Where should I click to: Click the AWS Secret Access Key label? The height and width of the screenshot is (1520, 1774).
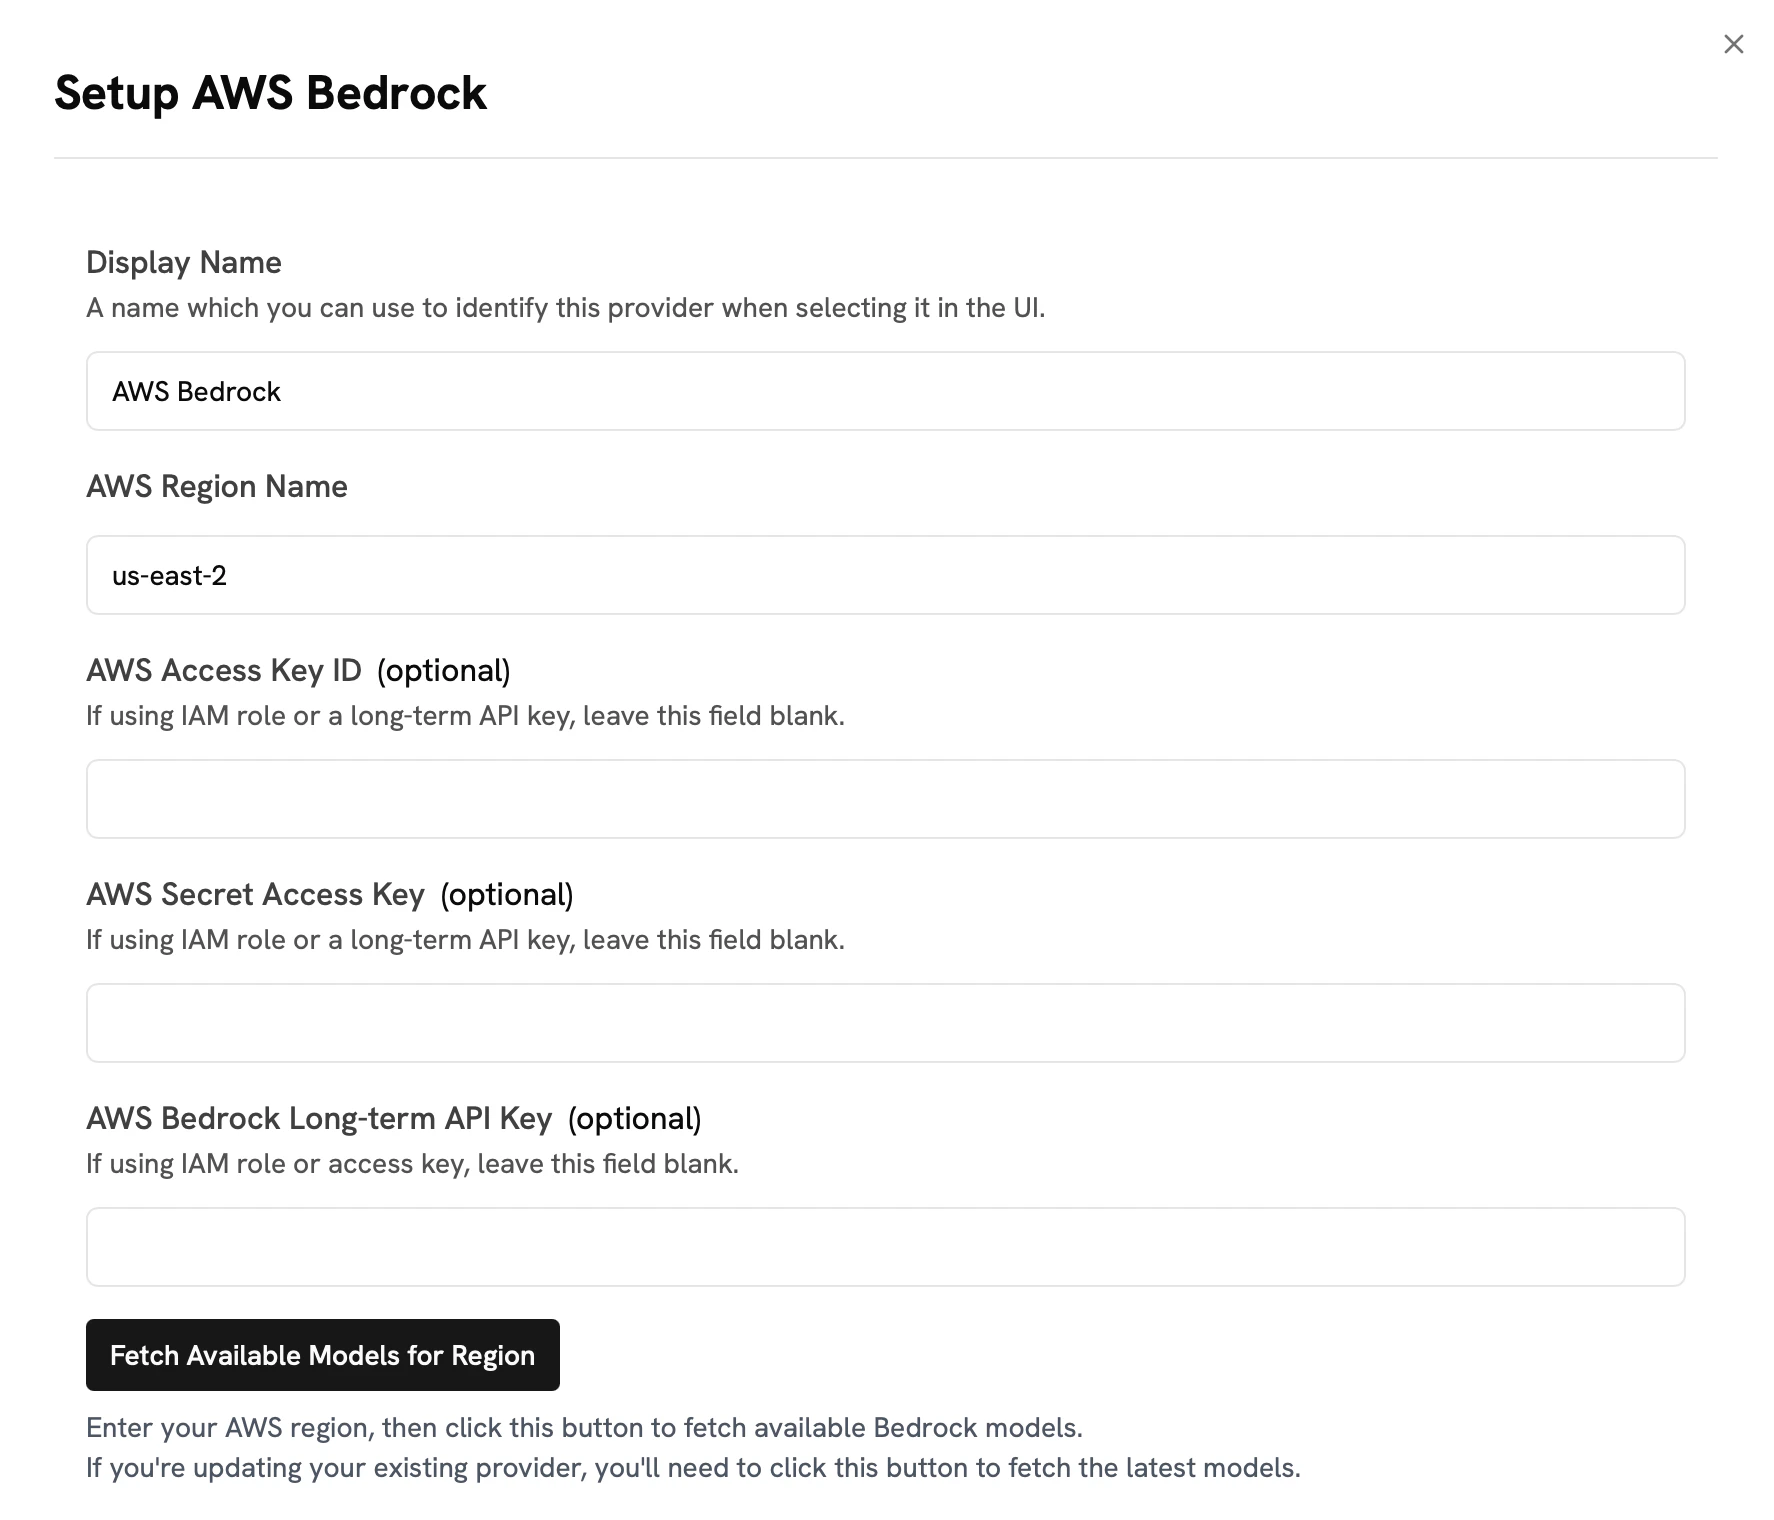pyautogui.click(x=255, y=895)
